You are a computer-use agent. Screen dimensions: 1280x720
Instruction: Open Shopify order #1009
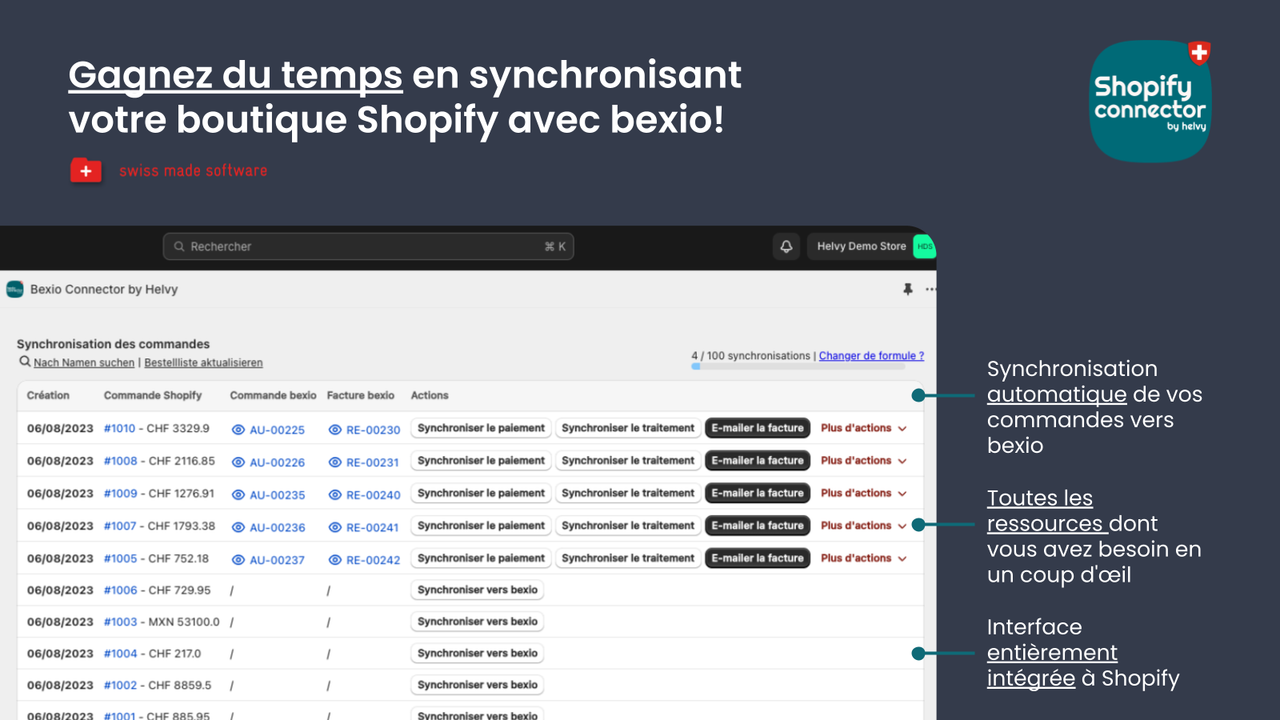(x=120, y=493)
